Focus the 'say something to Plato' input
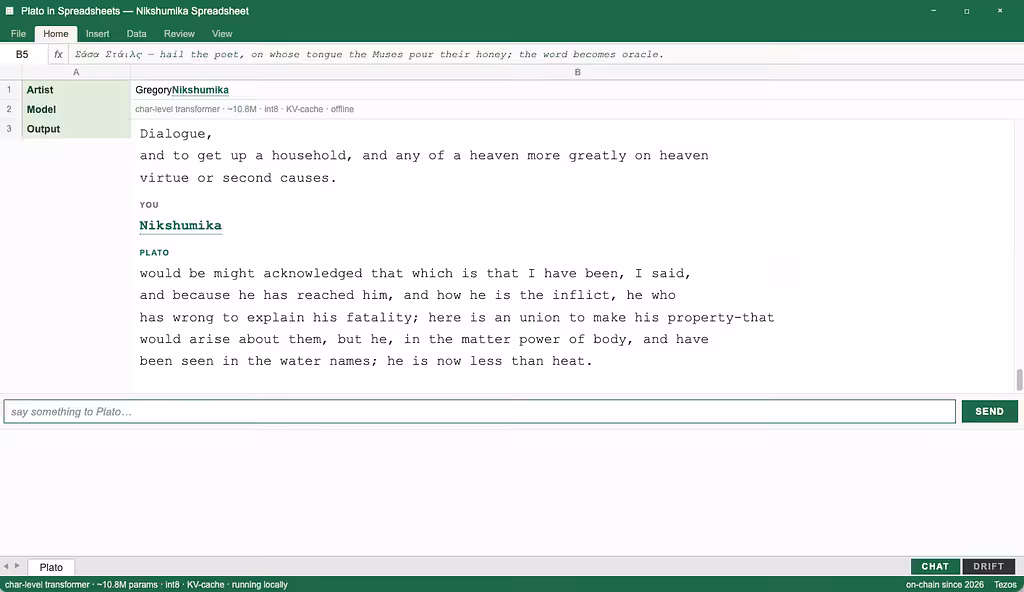 479,412
